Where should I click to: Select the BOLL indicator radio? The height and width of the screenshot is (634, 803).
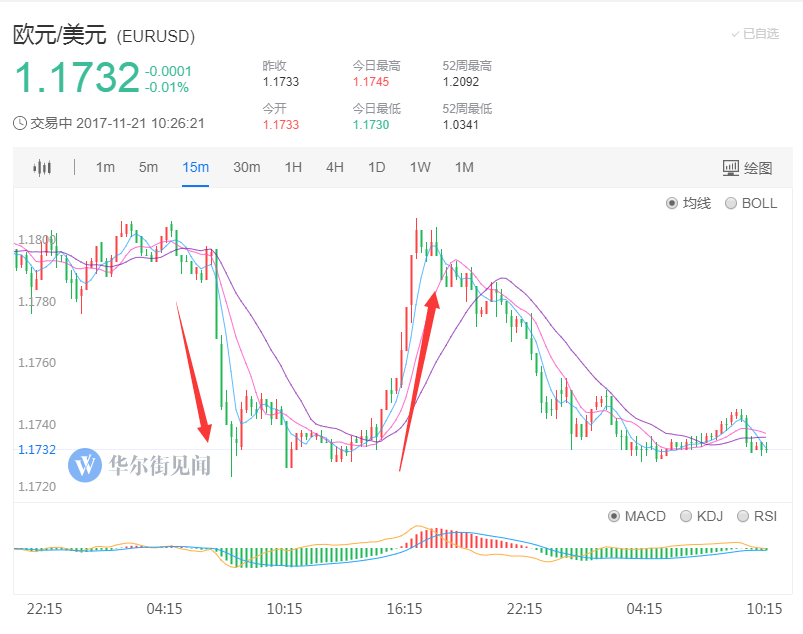tap(731, 203)
